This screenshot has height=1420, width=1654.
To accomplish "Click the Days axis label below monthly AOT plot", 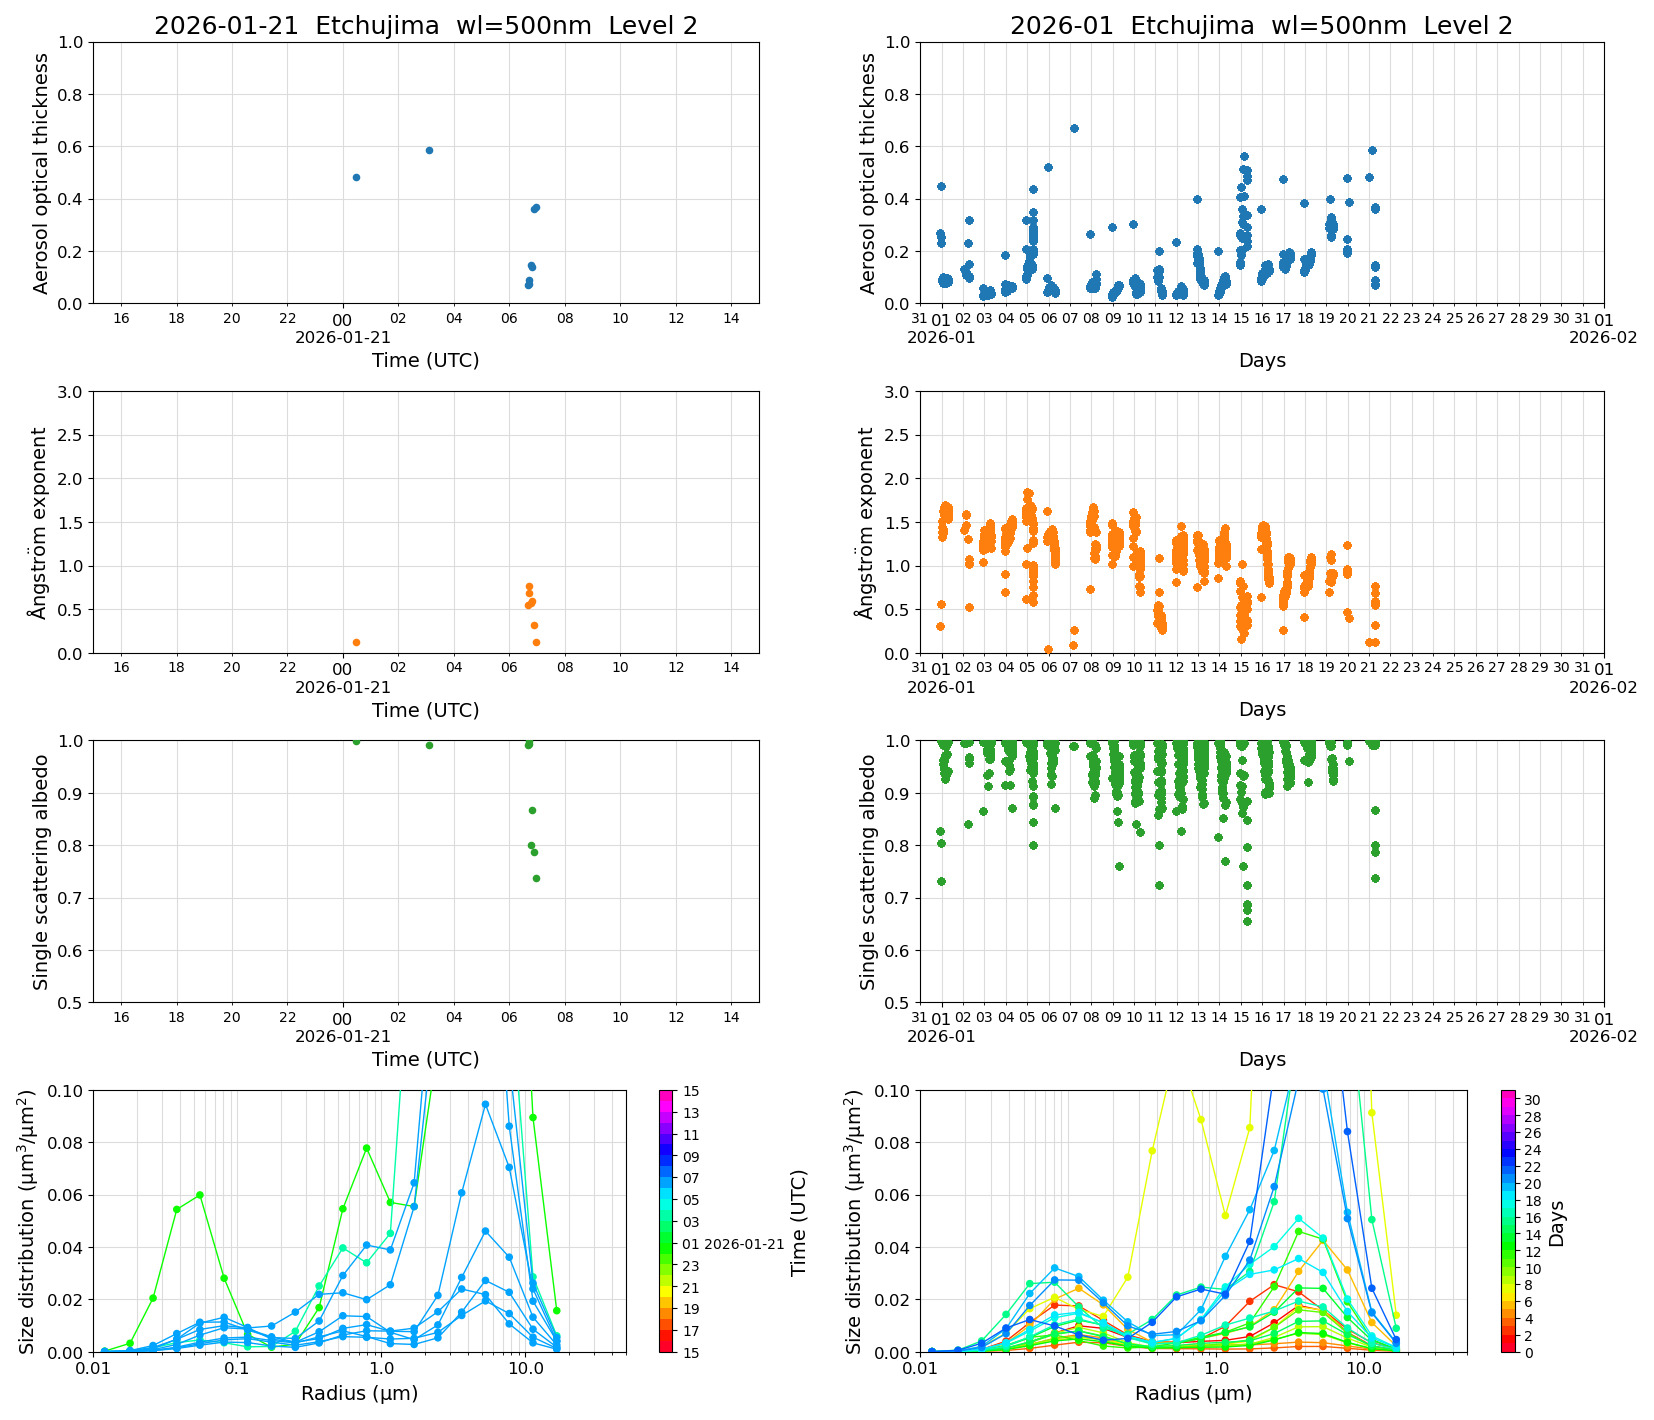I will [x=1261, y=360].
